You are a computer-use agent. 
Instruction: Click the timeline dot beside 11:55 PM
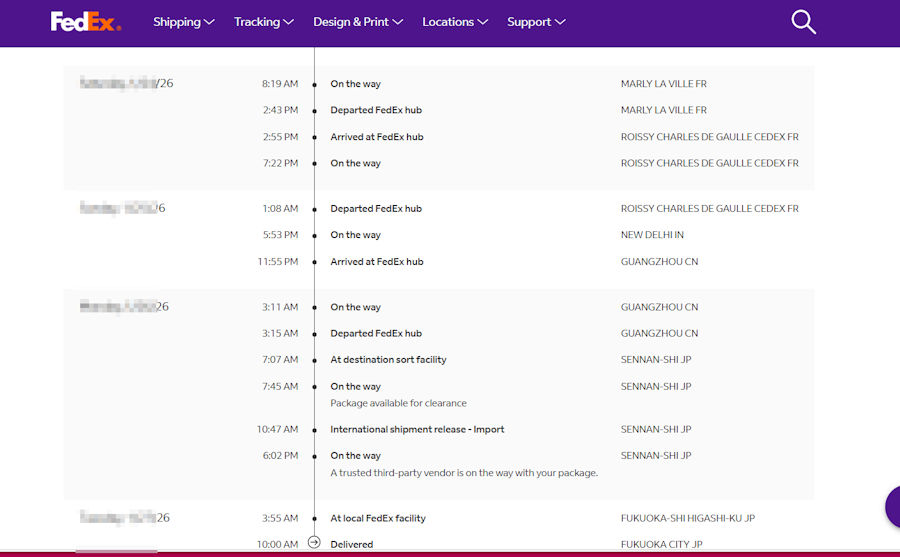[x=314, y=262]
